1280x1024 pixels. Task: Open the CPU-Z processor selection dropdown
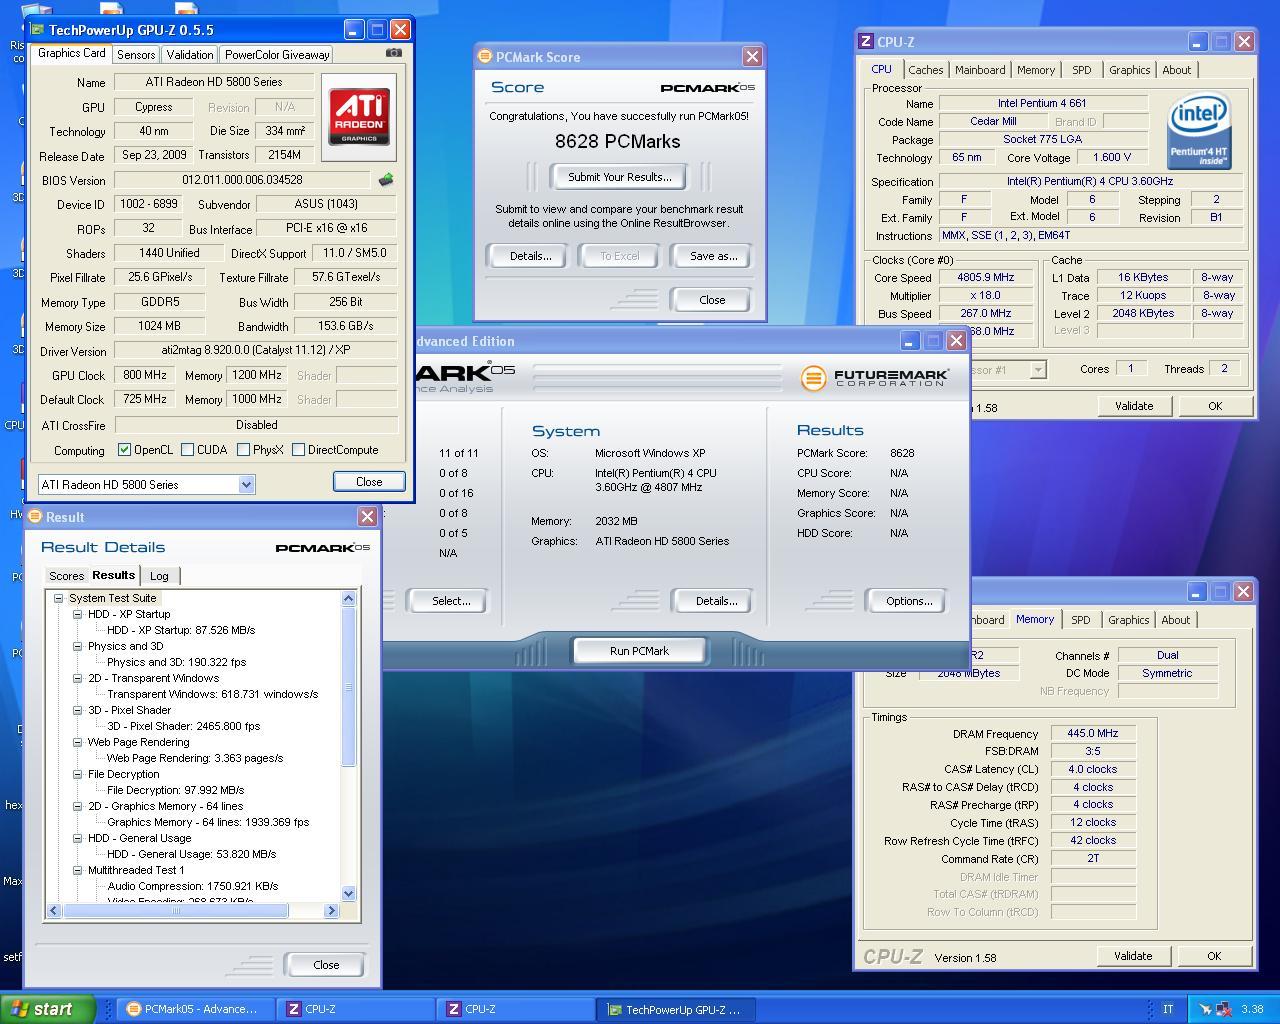(x=1038, y=370)
